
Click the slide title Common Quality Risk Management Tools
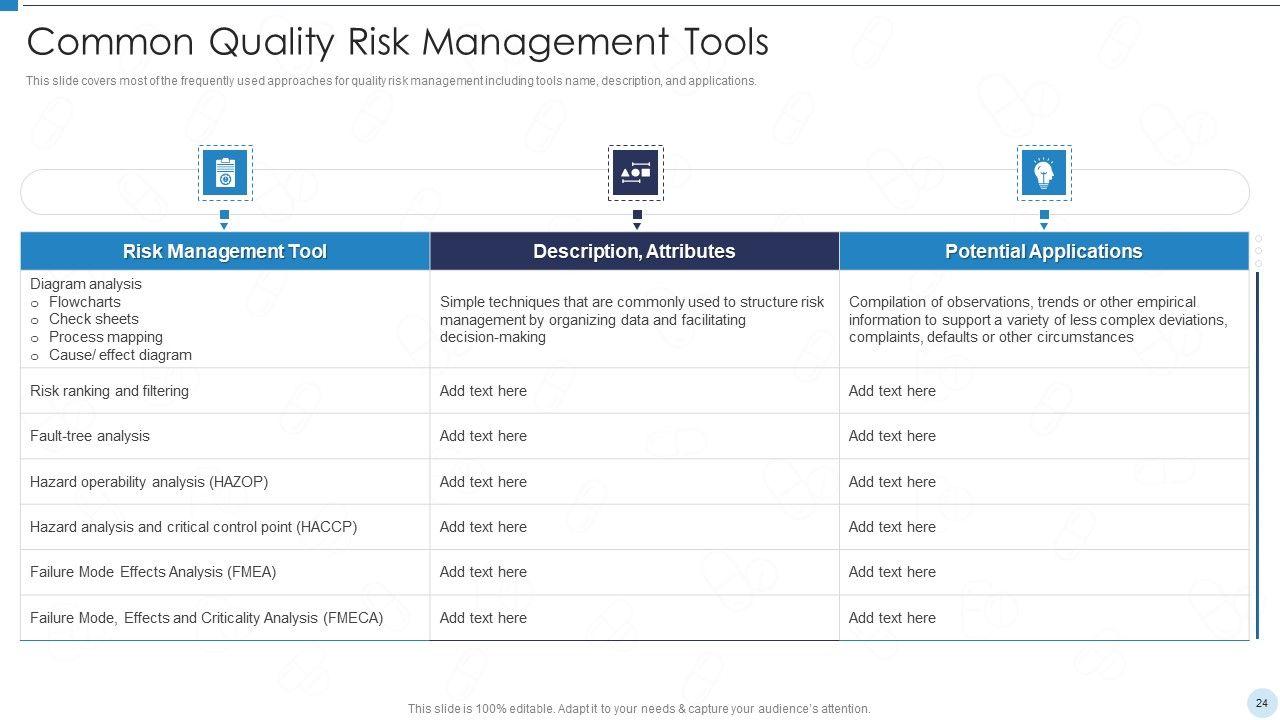(397, 42)
